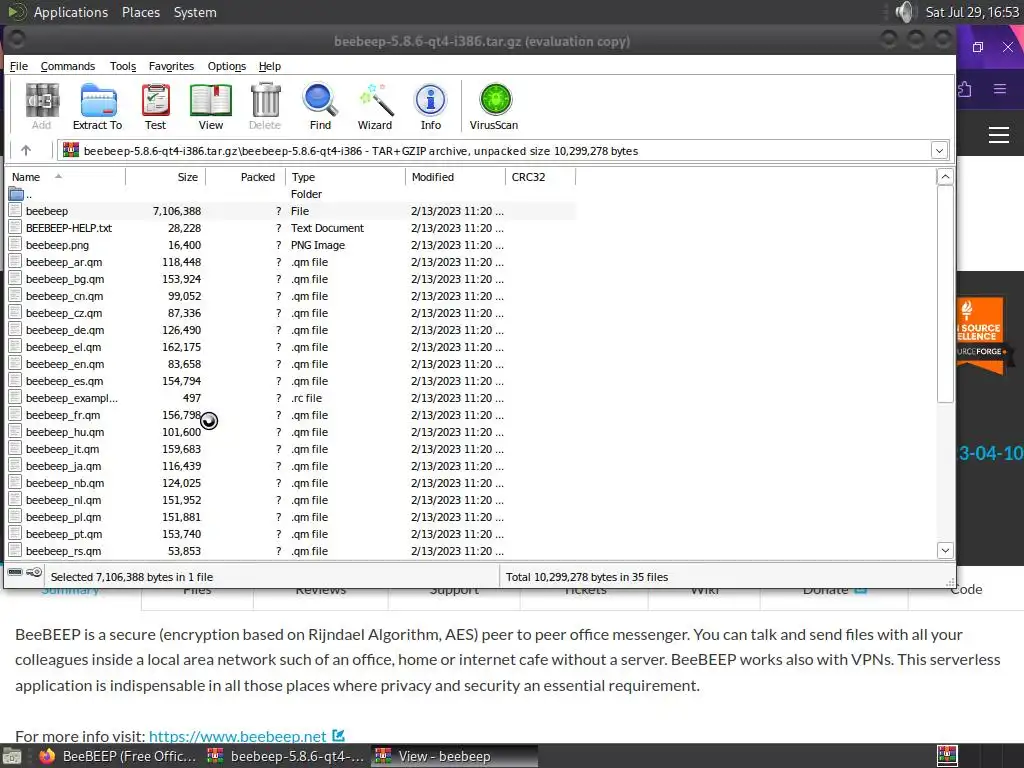Click the scroll down arrow of file list
This screenshot has width=1024, height=768.
[945, 551]
